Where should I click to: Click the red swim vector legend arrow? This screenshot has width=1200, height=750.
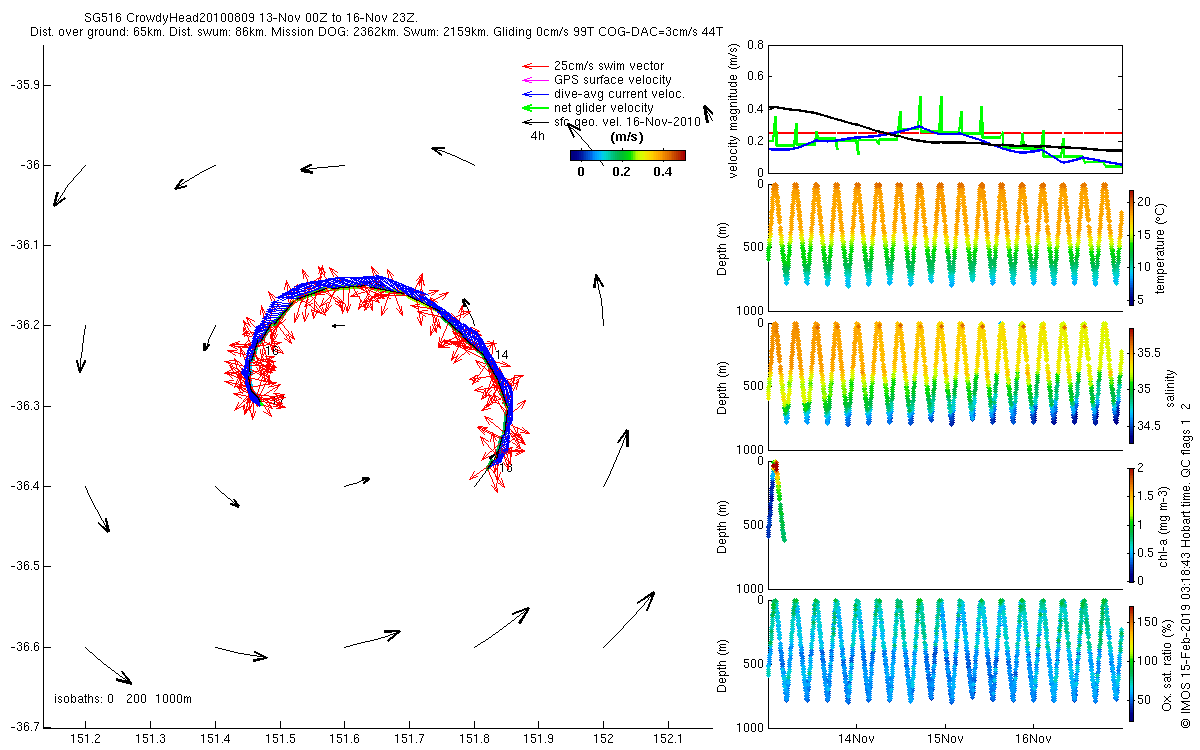(534, 67)
